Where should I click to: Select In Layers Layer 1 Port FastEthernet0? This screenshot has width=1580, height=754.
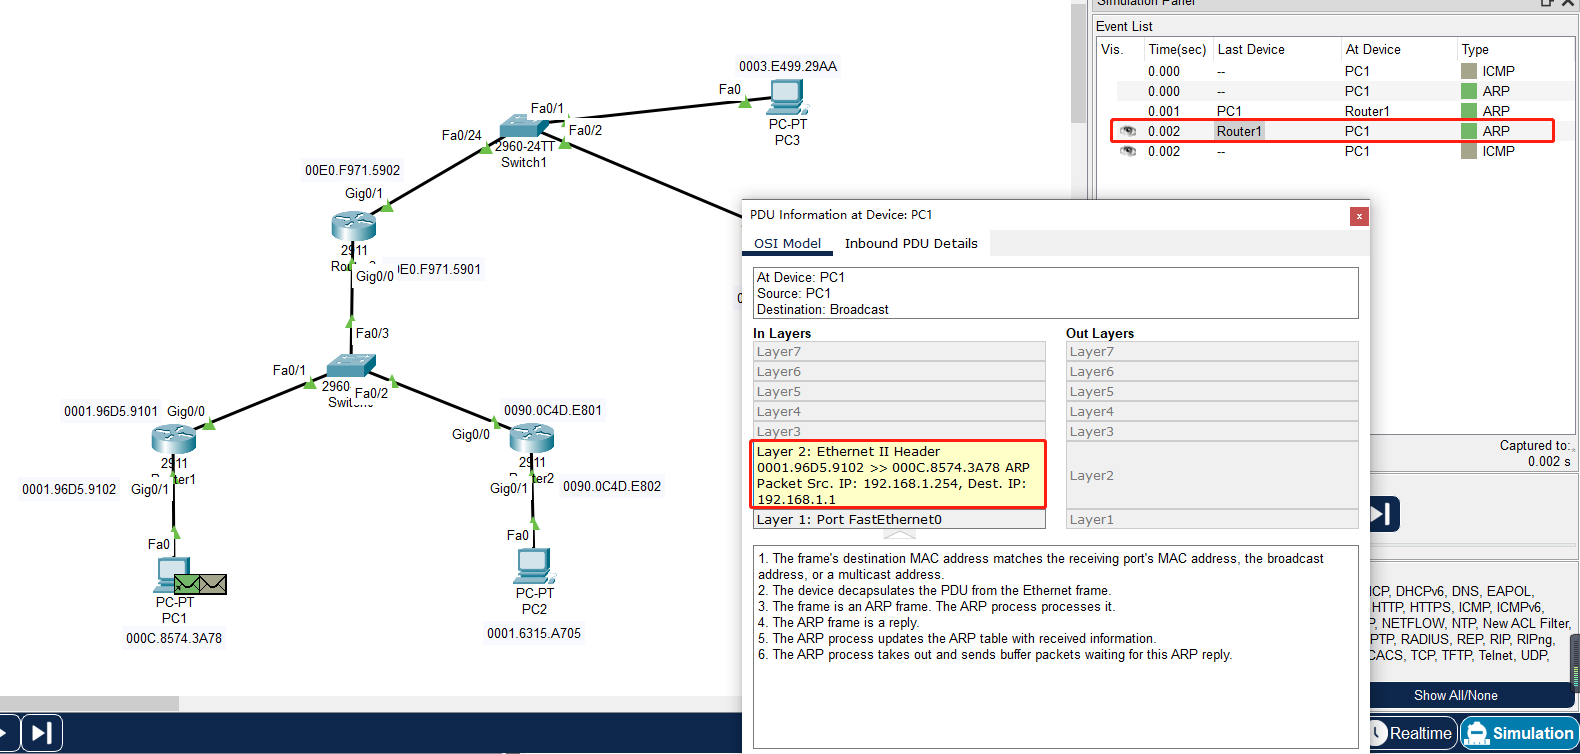tap(899, 520)
